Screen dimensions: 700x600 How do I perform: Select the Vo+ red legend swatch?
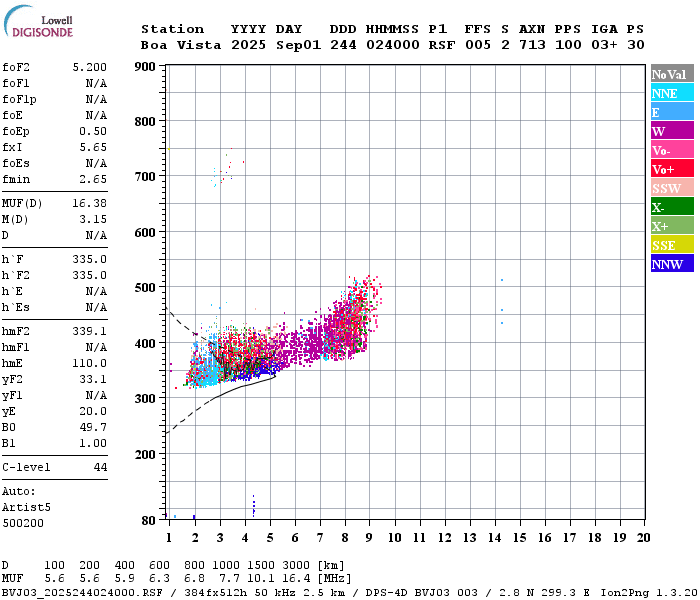672,169
